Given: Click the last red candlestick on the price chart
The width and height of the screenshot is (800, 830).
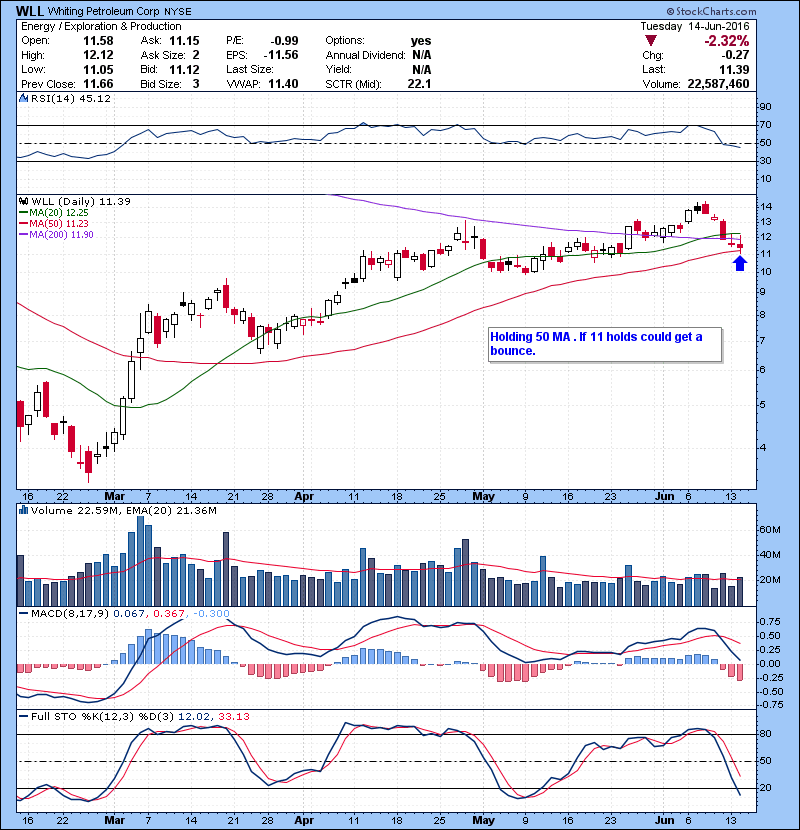Looking at the screenshot, I should pyautogui.click(x=740, y=246).
